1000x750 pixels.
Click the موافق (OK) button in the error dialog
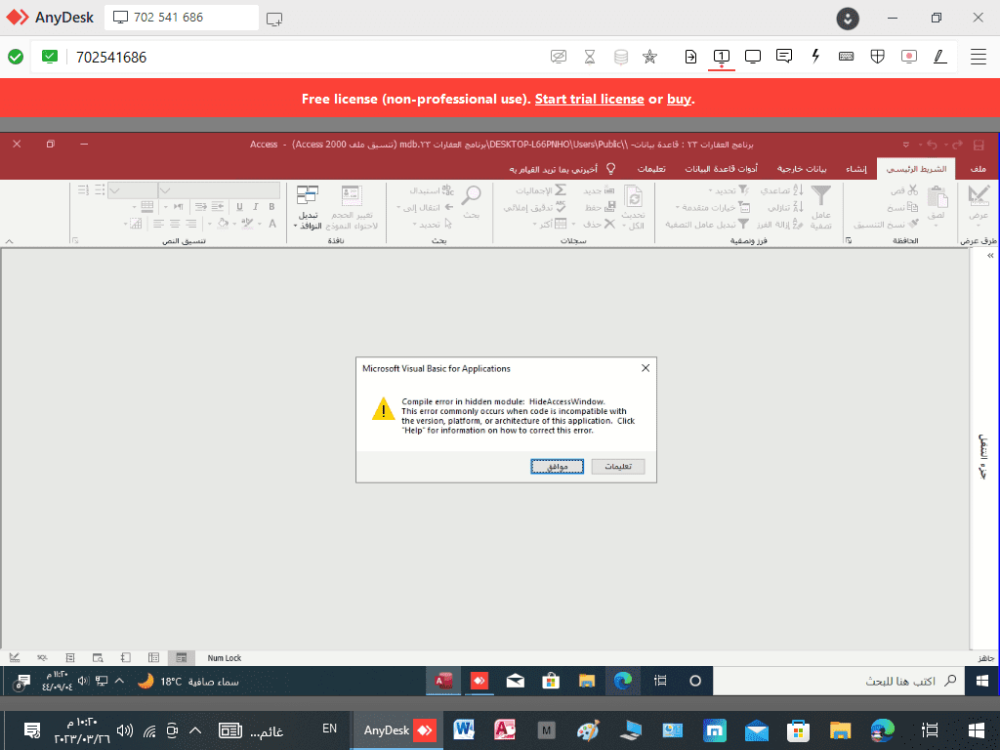557,467
